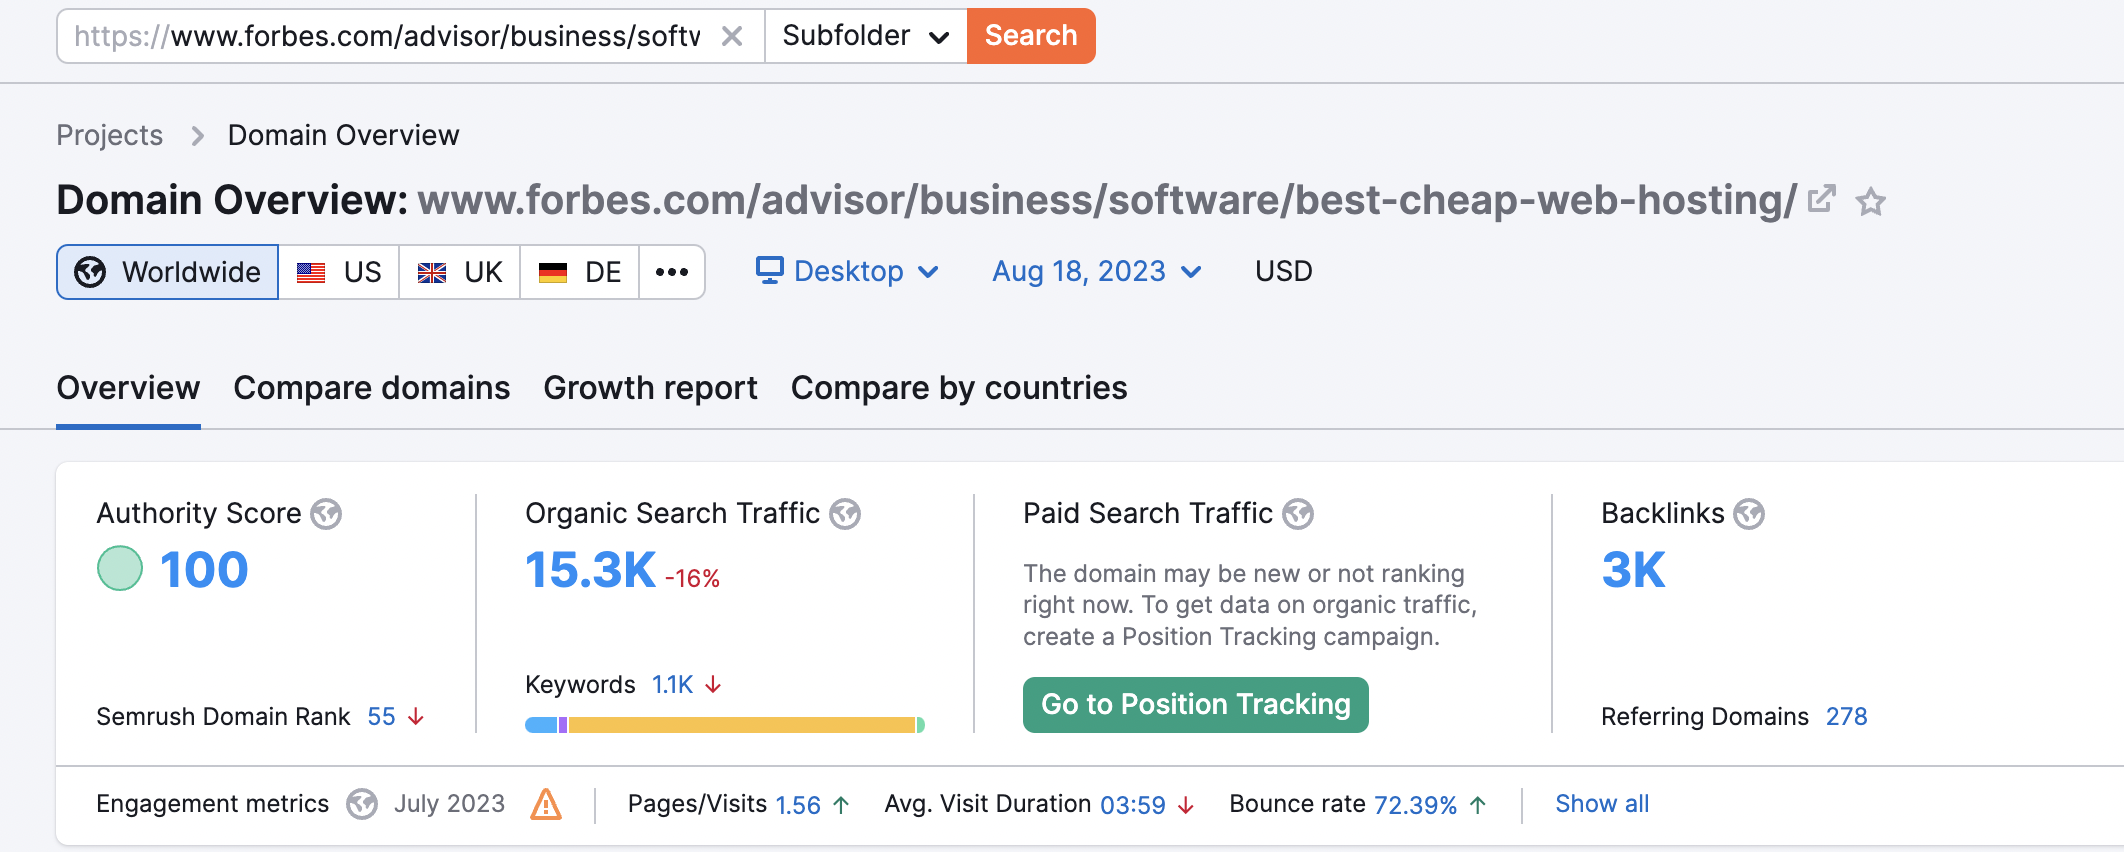Select the DE database
Image resolution: width=2124 pixels, height=852 pixels.
580,272
